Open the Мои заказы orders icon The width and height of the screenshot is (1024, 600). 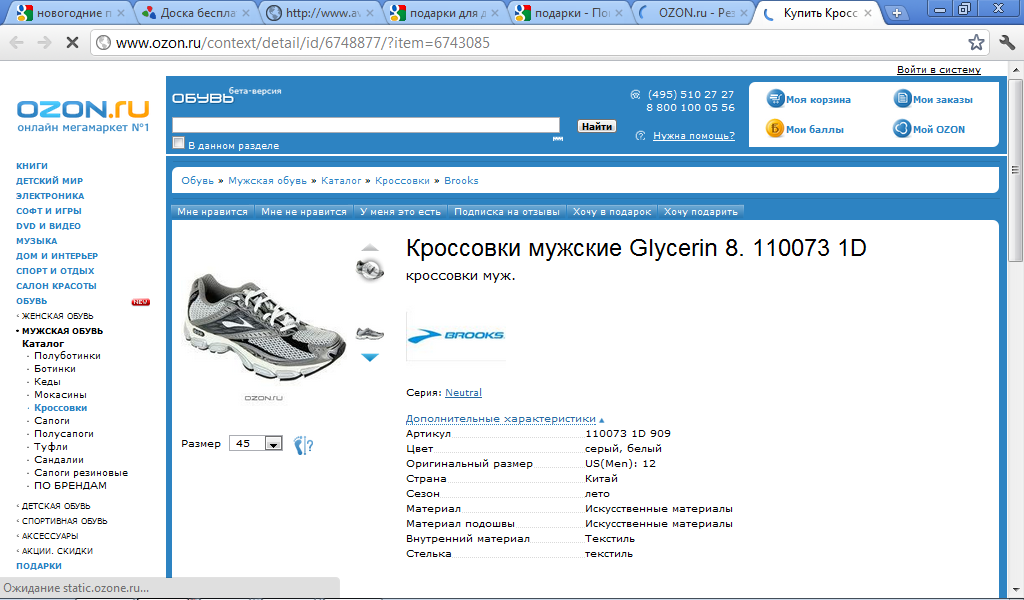[902, 99]
